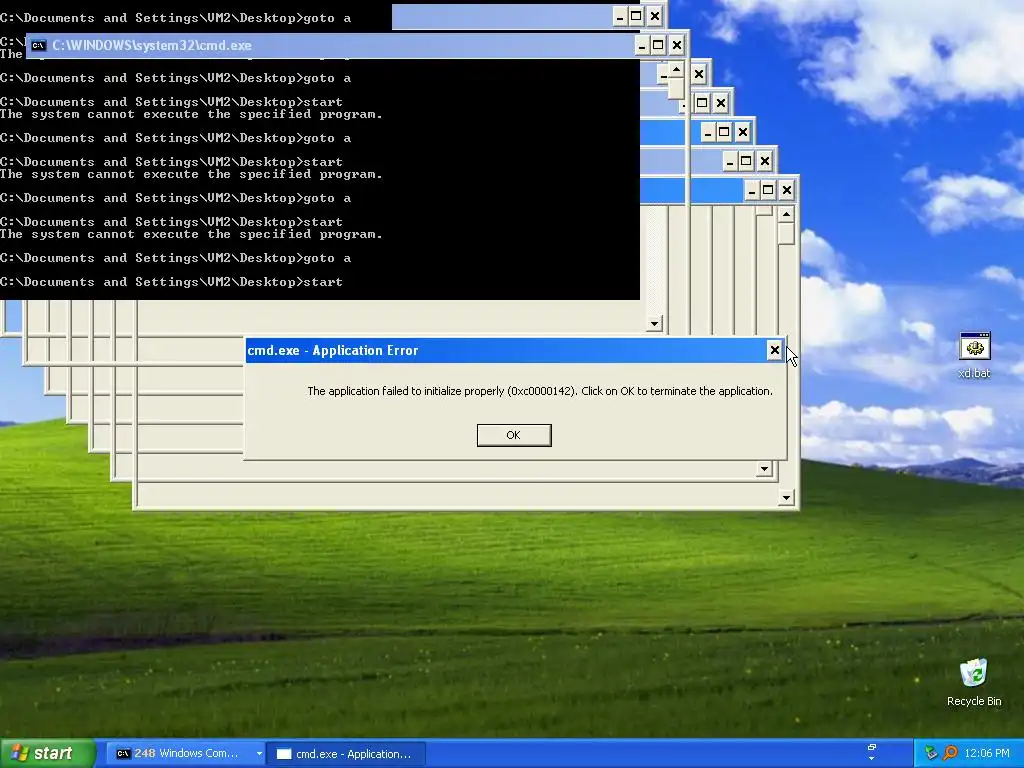Close the cmd.exe Application Error dialog
This screenshot has width=1024, height=768.
pyautogui.click(x=775, y=351)
